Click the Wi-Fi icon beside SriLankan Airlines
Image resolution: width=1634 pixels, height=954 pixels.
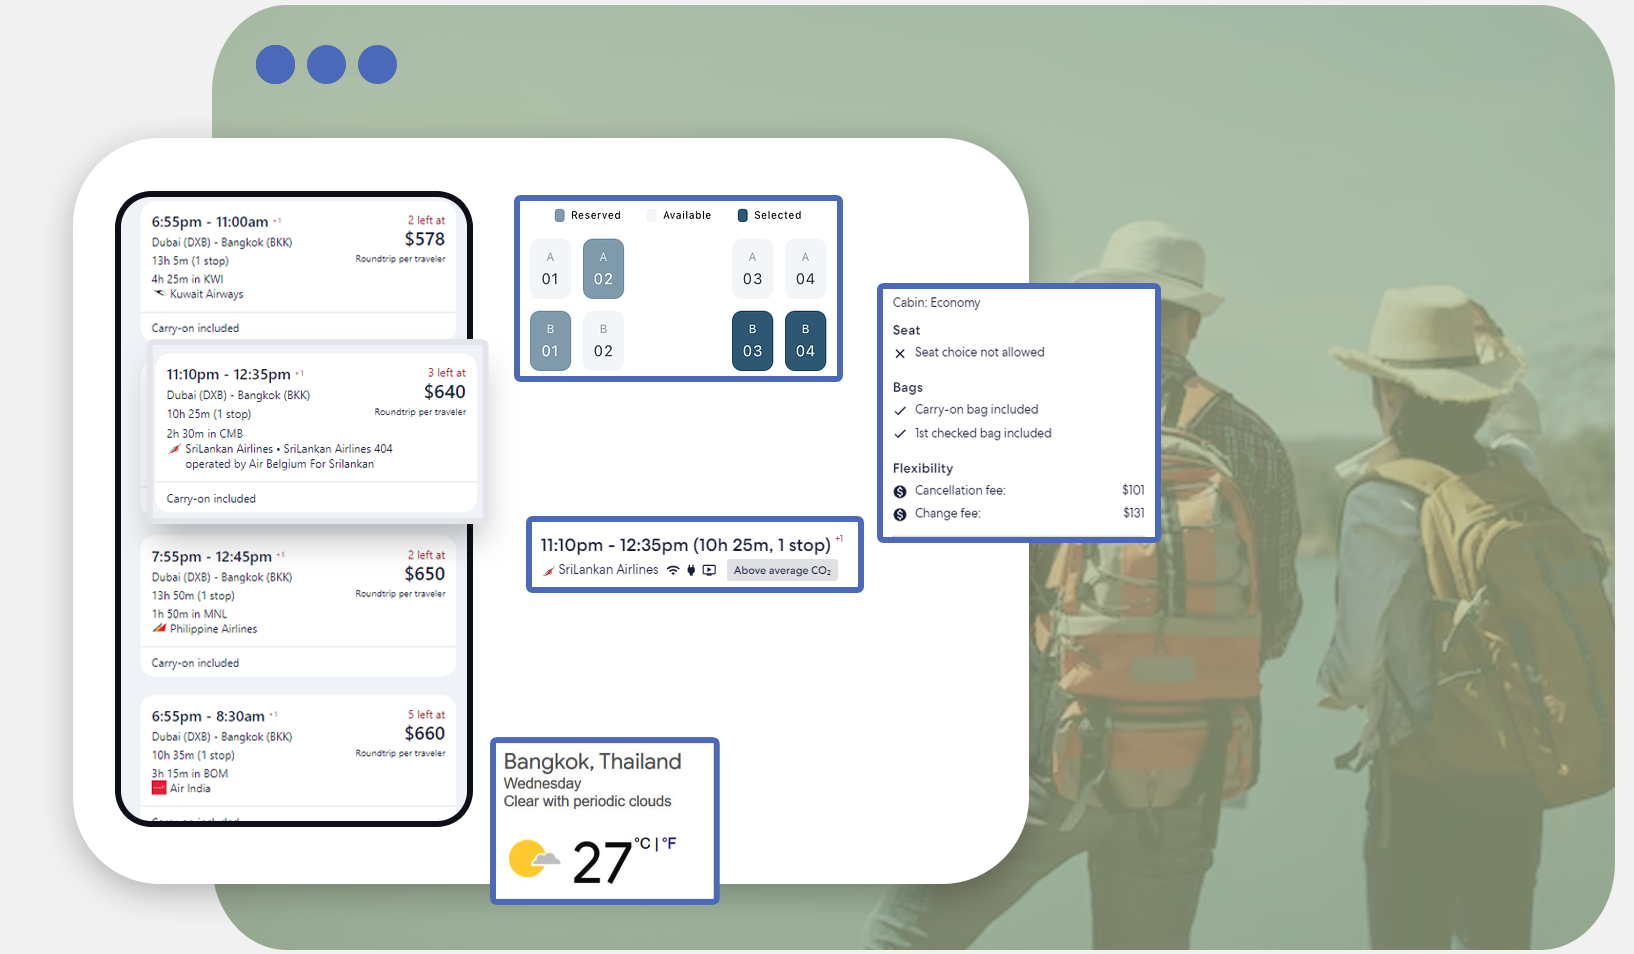pyautogui.click(x=673, y=570)
